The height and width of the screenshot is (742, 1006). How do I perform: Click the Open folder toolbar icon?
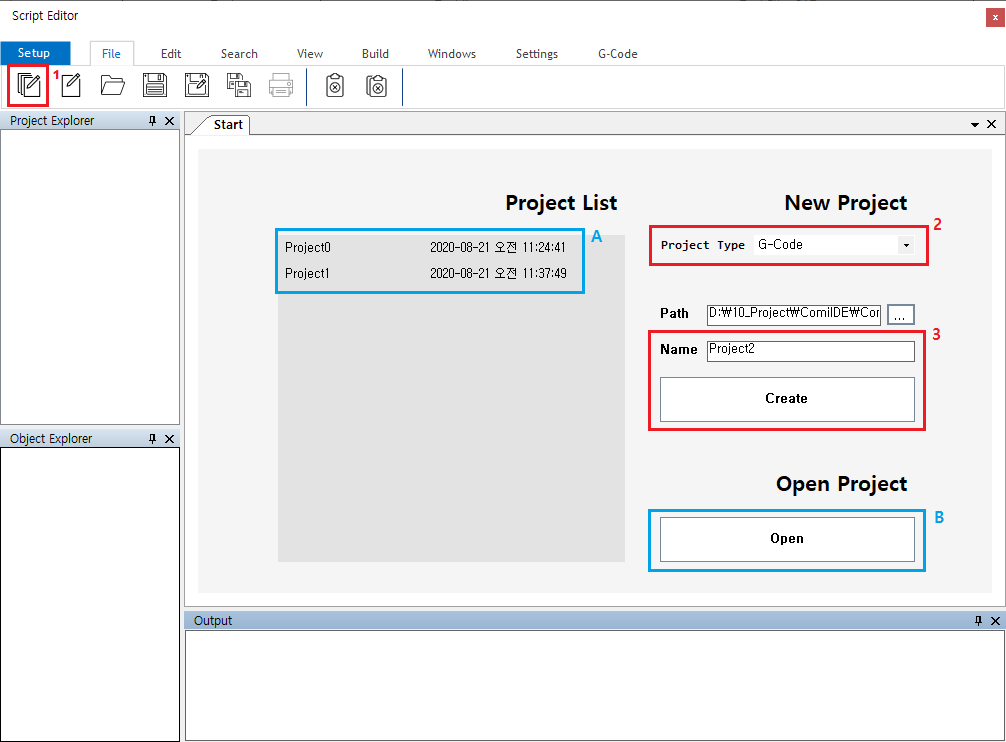[113, 86]
